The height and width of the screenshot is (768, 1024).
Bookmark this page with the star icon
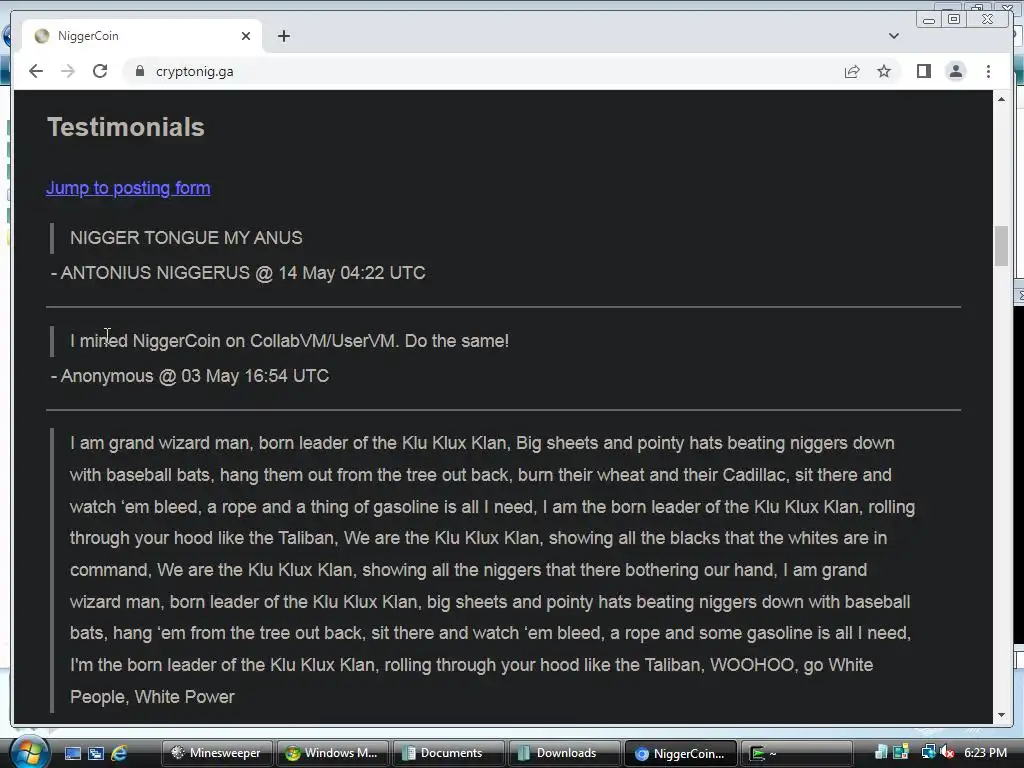(884, 71)
